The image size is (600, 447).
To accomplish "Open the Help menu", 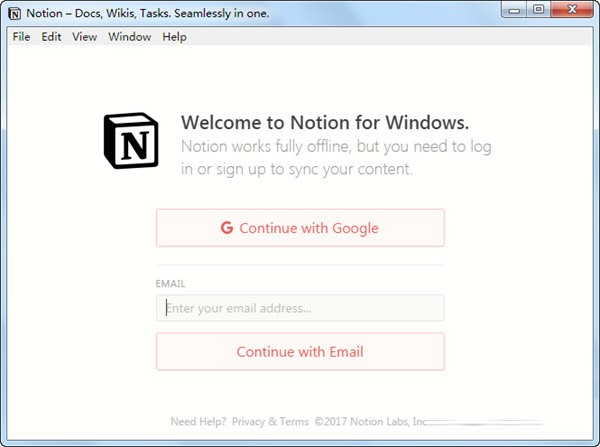I will click(x=174, y=37).
